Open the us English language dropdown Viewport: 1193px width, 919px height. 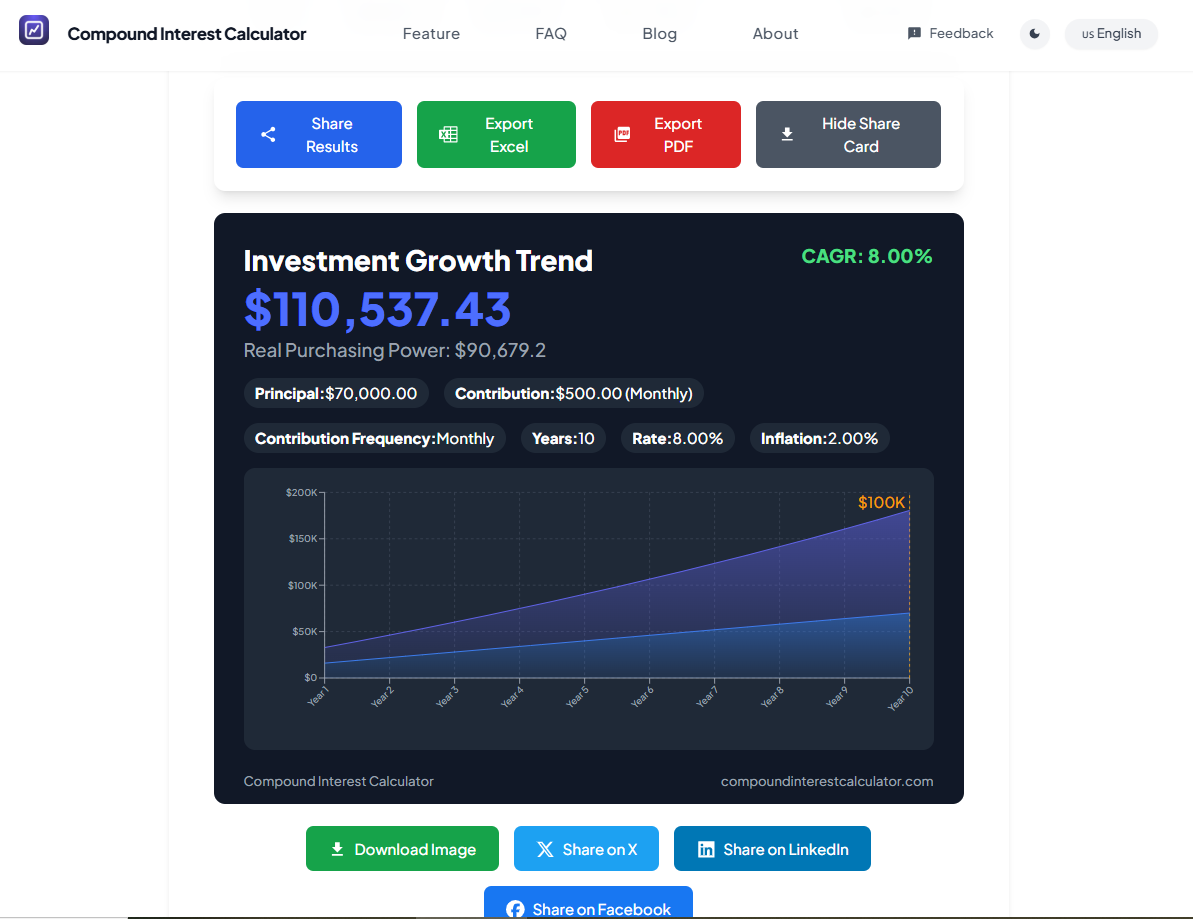click(x=1111, y=33)
